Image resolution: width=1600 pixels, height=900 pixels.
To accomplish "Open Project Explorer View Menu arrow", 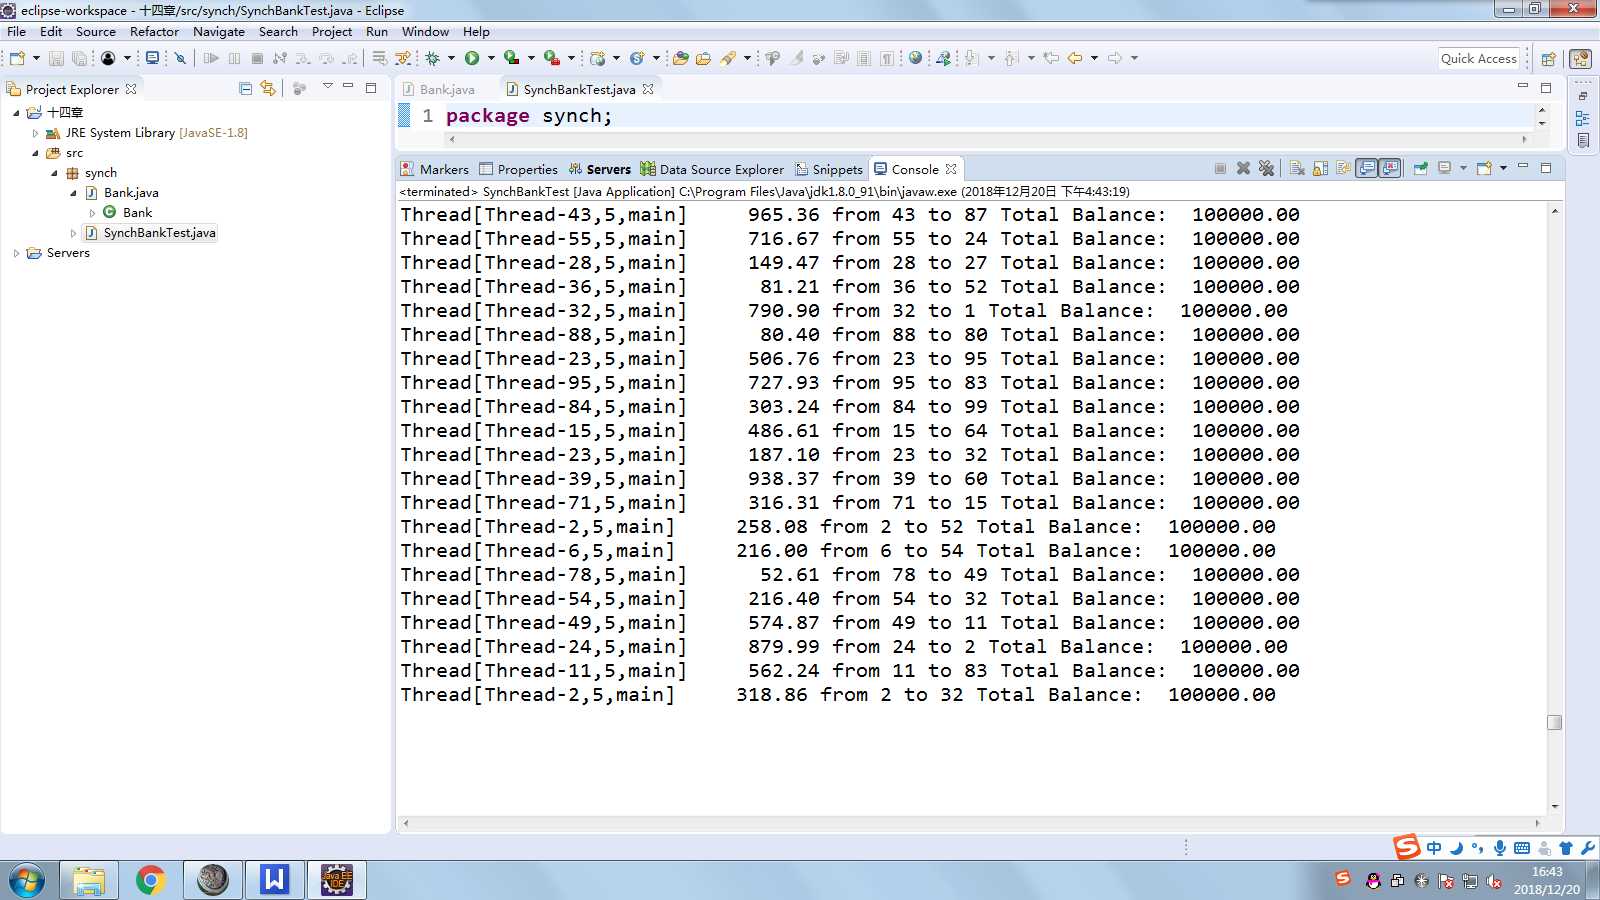I will pyautogui.click(x=328, y=87).
